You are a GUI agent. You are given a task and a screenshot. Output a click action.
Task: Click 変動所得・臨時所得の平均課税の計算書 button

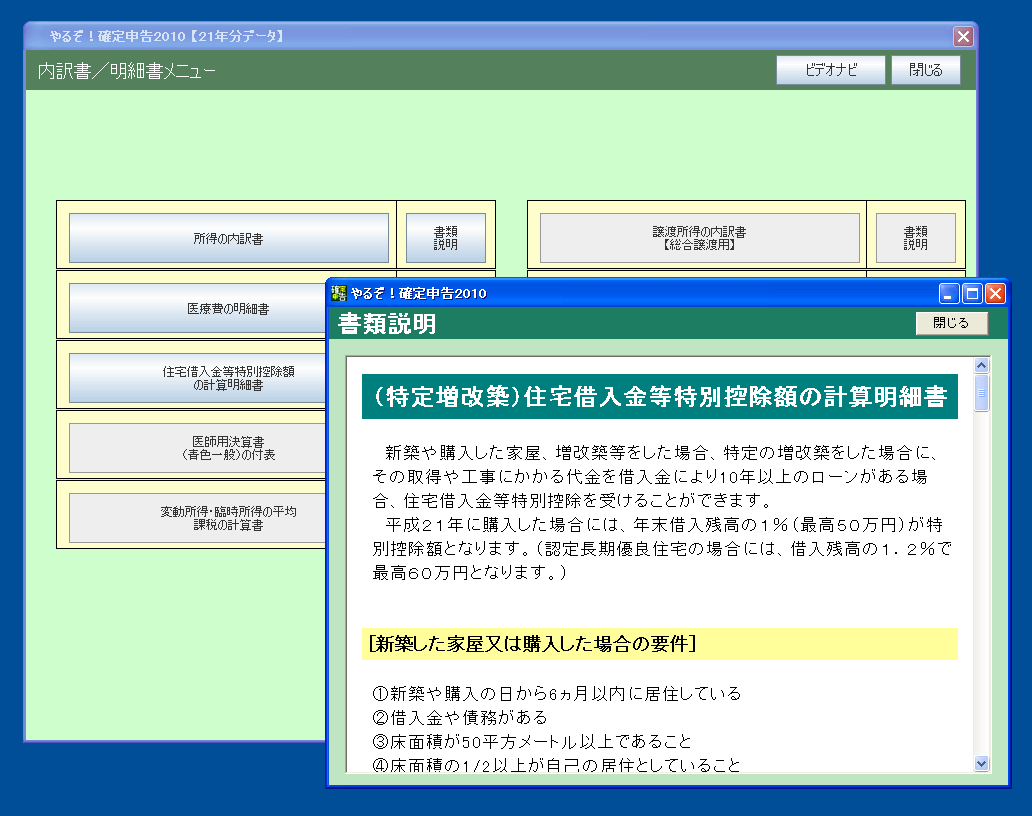point(197,518)
